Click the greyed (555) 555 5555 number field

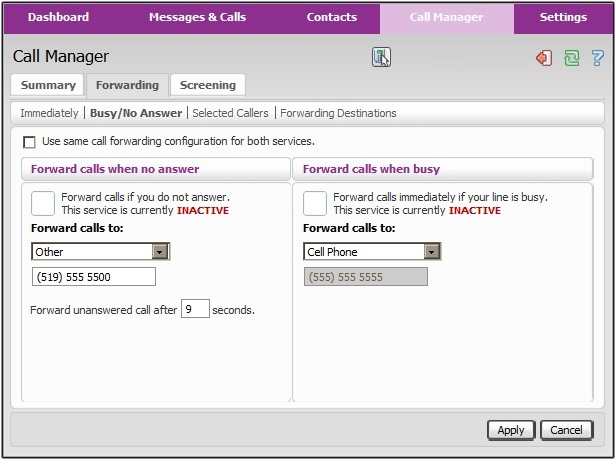point(366,277)
